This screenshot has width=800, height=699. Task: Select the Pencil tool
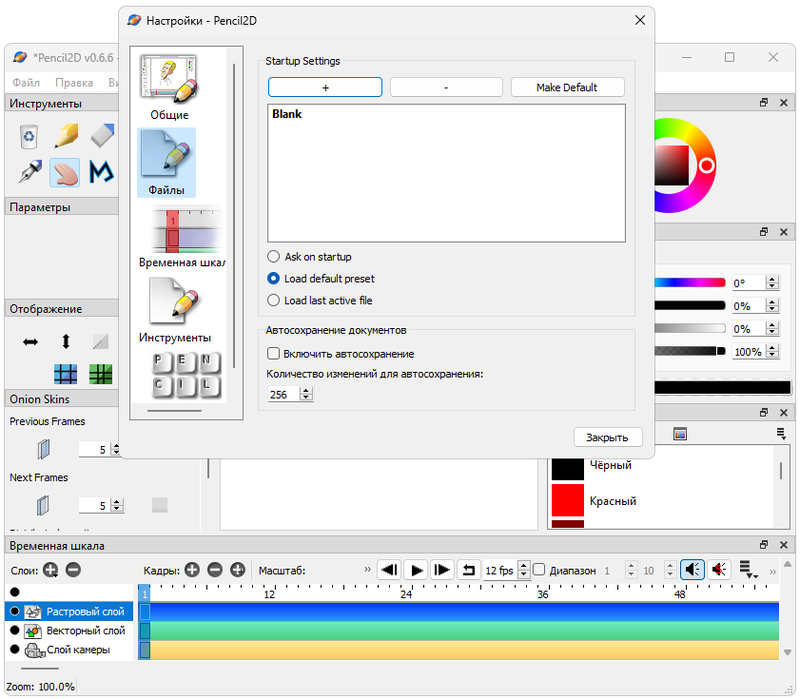point(65,135)
